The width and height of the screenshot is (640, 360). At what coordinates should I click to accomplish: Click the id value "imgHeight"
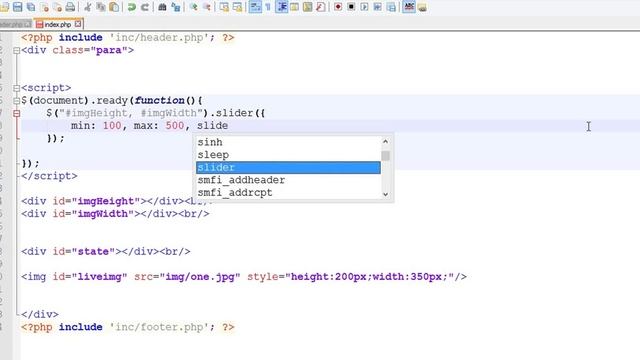(106, 201)
